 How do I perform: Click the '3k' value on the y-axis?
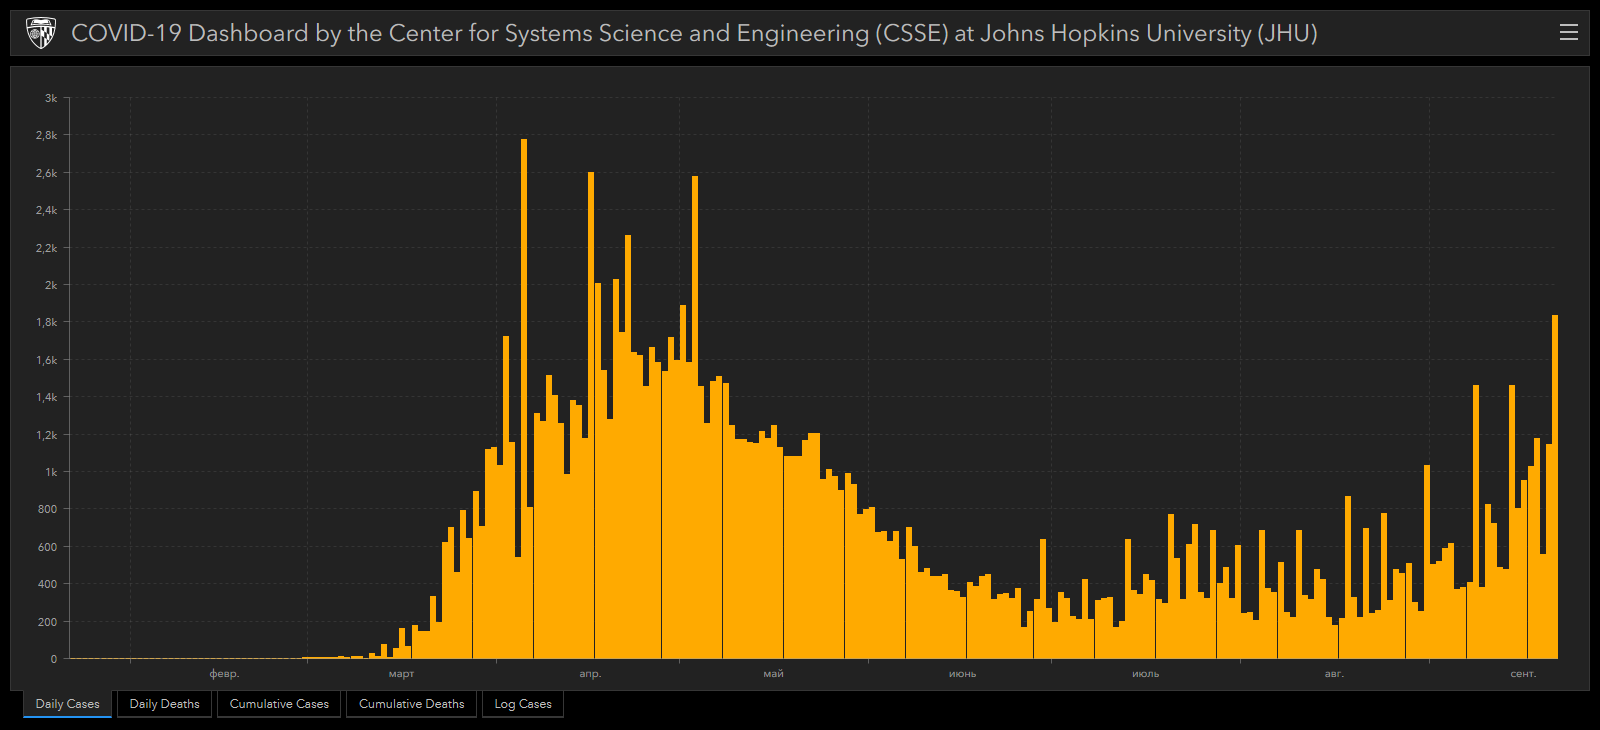click(x=50, y=98)
